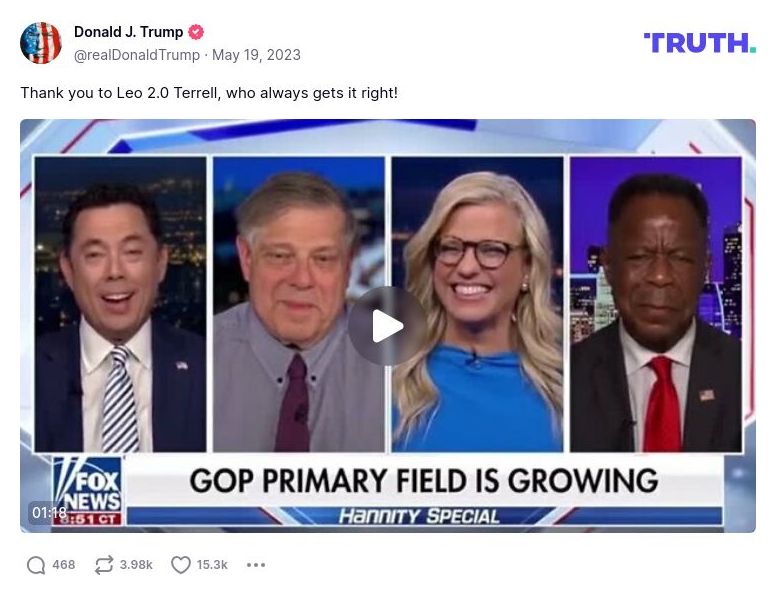Open the Donald J. Trump profile avatar

pos(41,43)
